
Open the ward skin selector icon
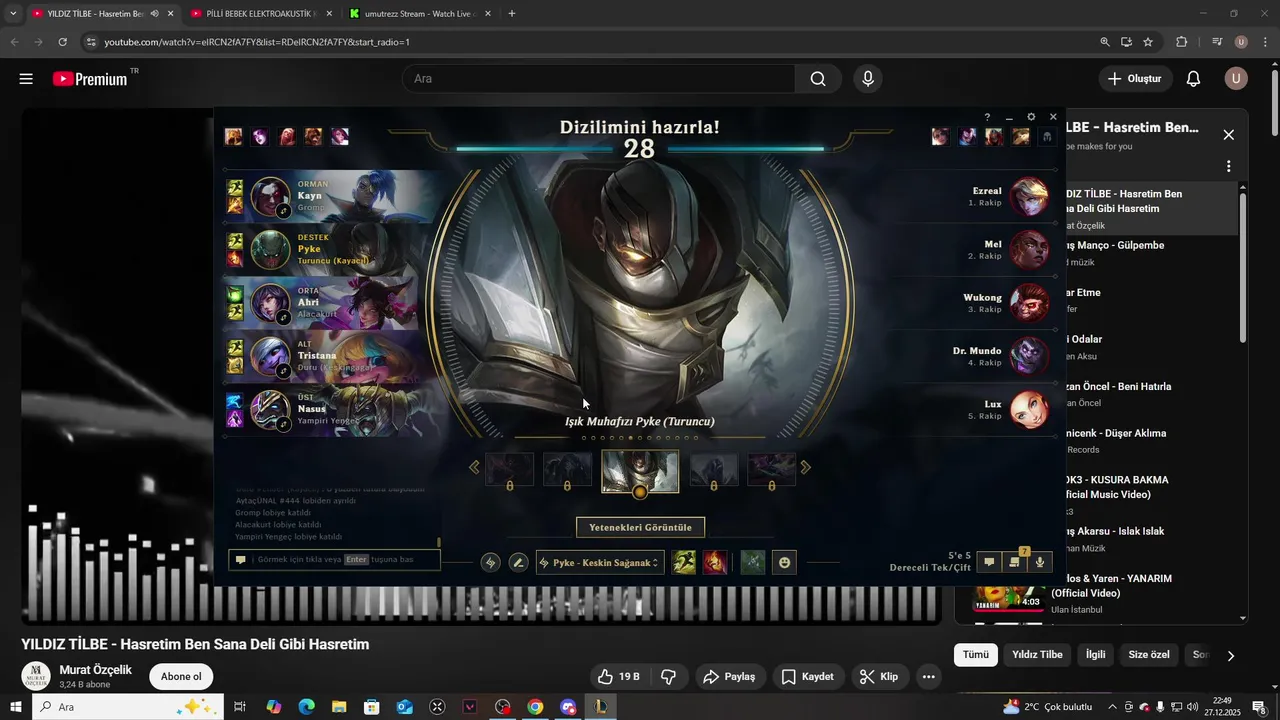753,563
